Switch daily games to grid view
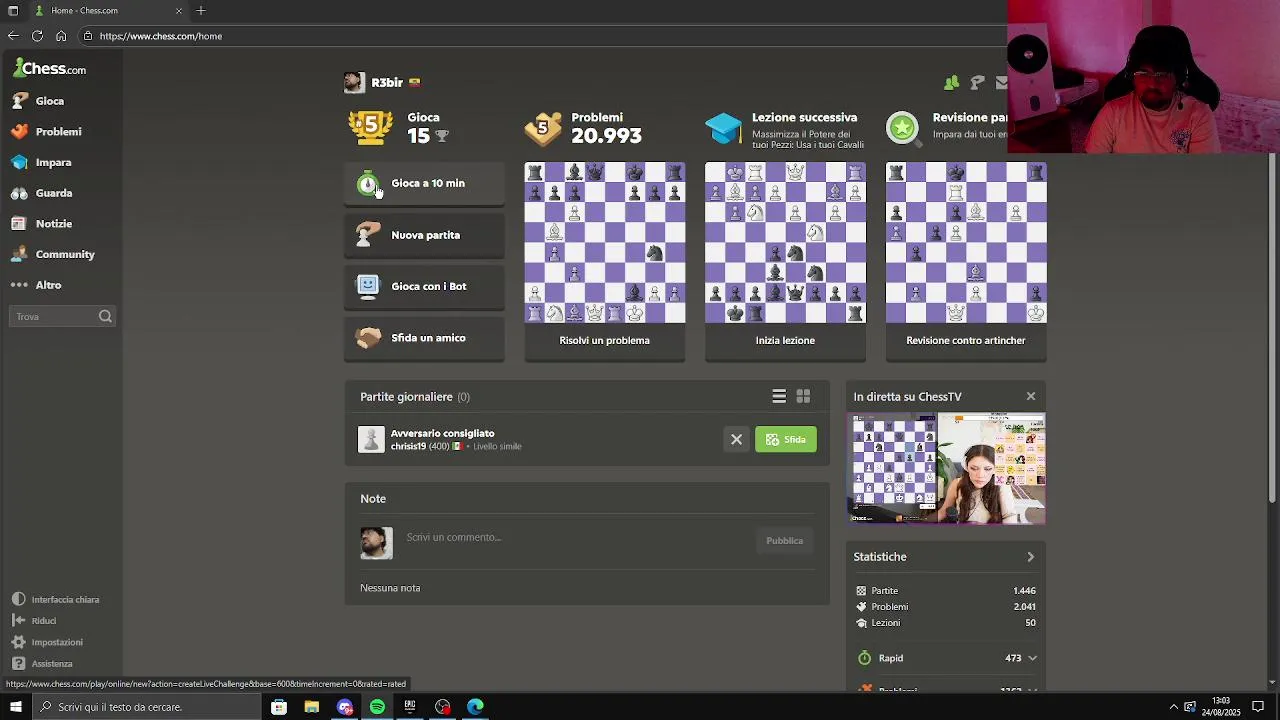This screenshot has height=720, width=1280. coord(803,397)
